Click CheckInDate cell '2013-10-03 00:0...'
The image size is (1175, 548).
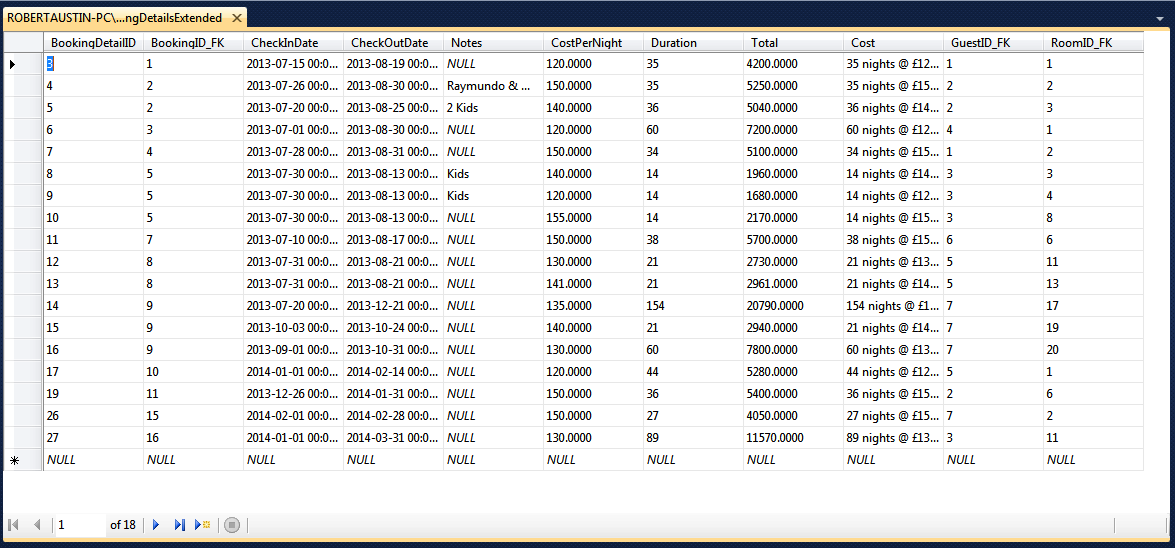pyautogui.click(x=294, y=328)
